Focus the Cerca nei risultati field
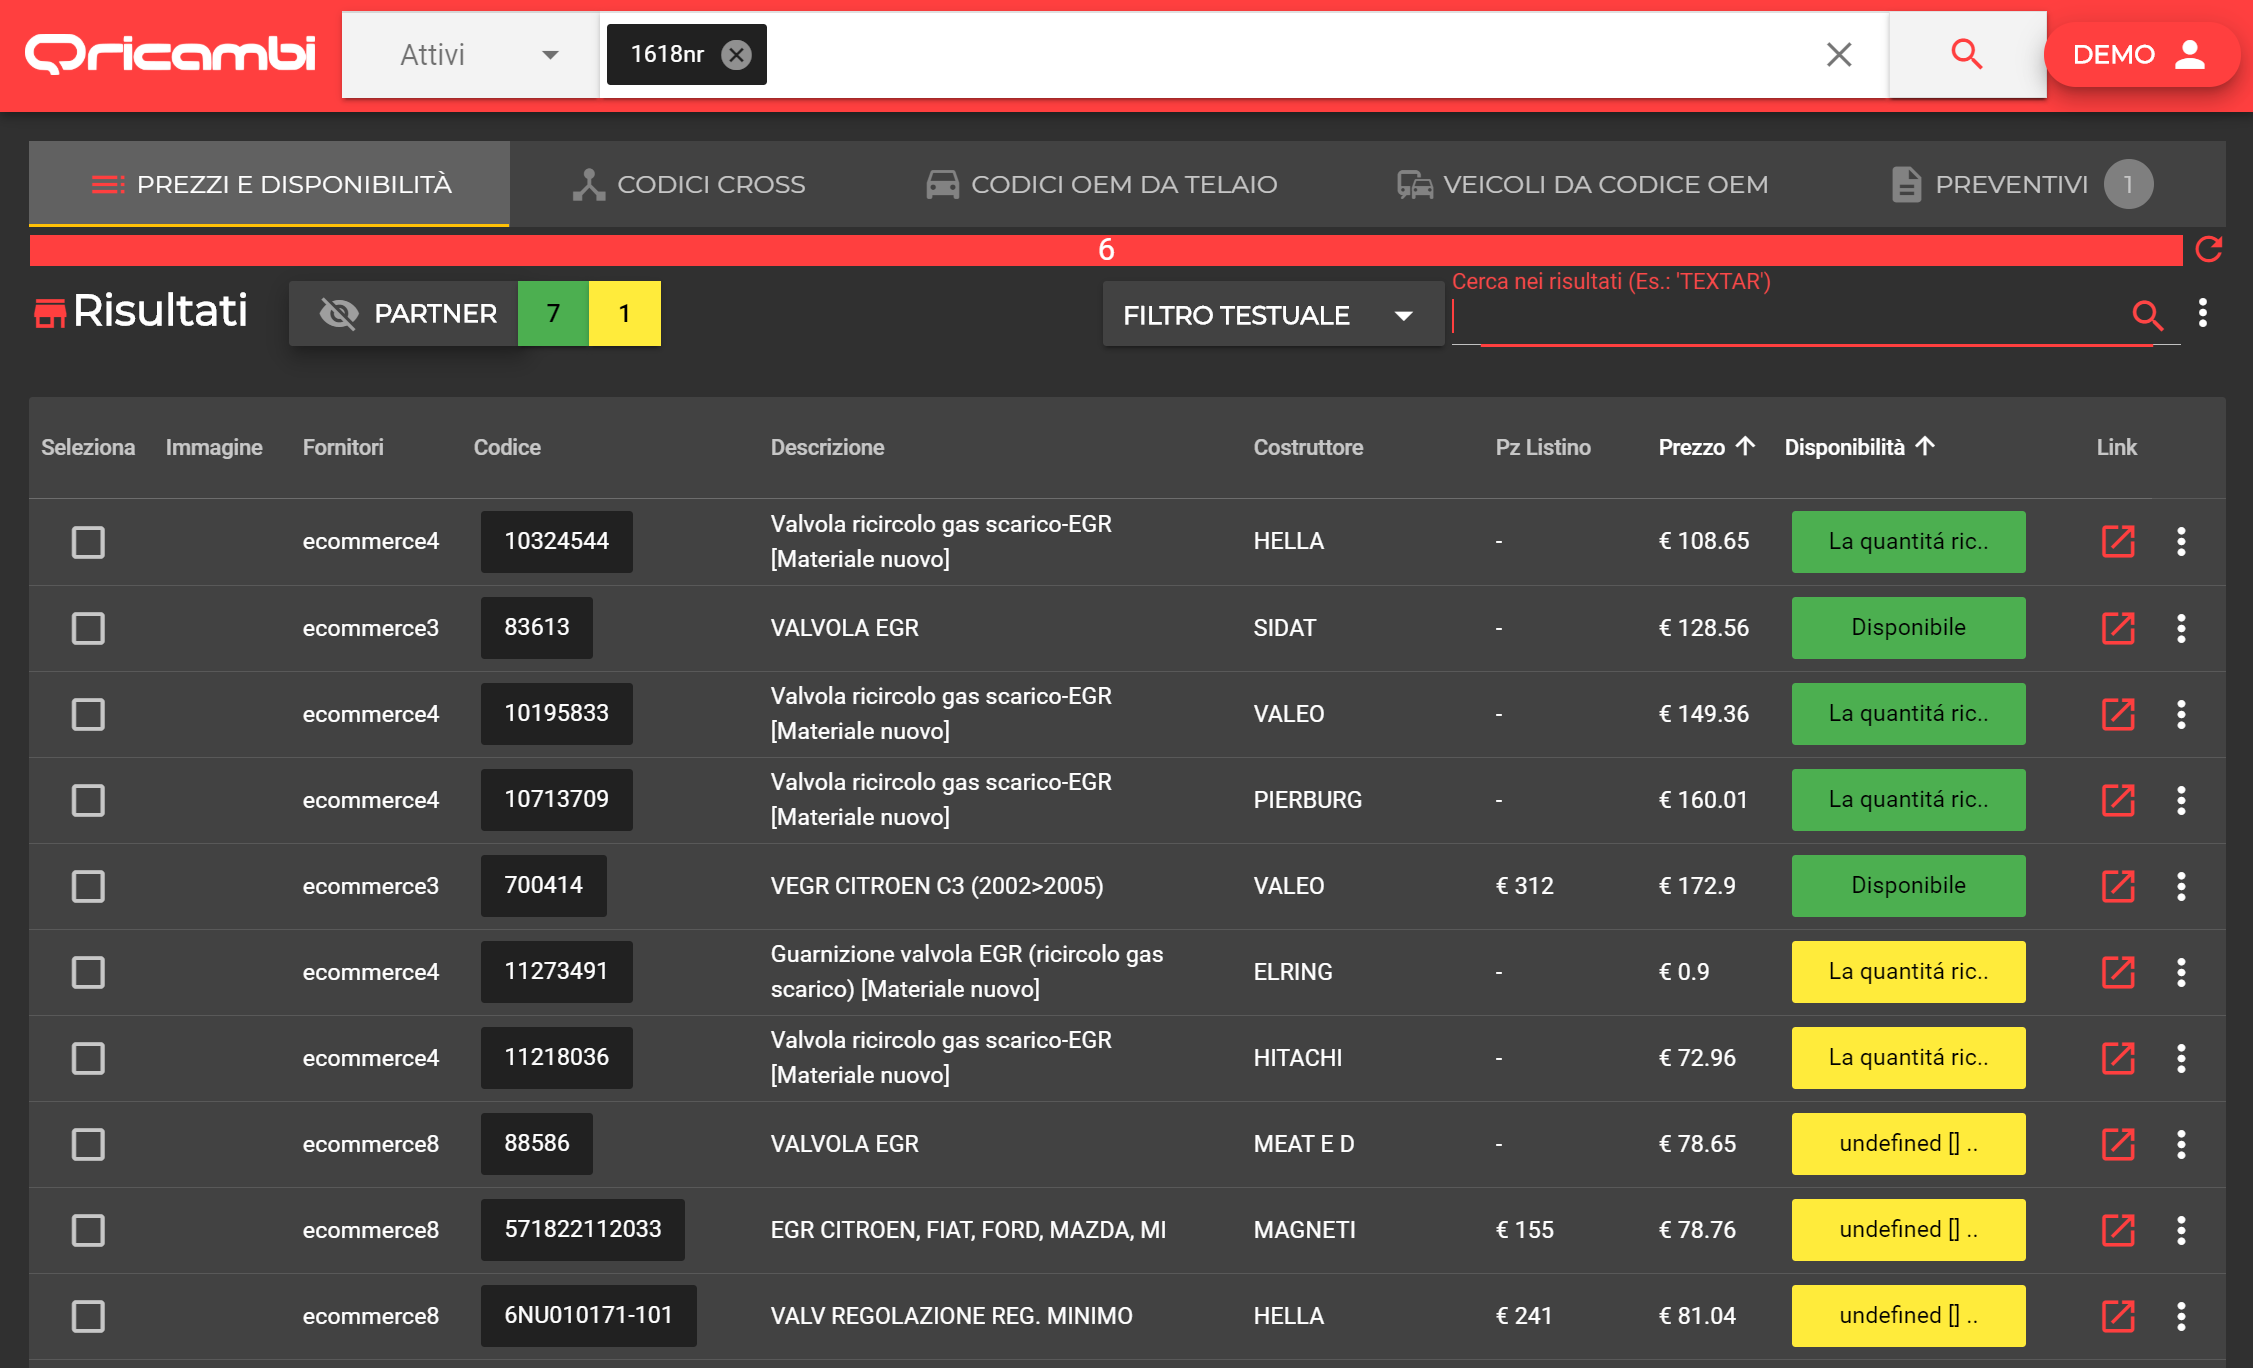2253x1368 pixels. pyautogui.click(x=1785, y=316)
